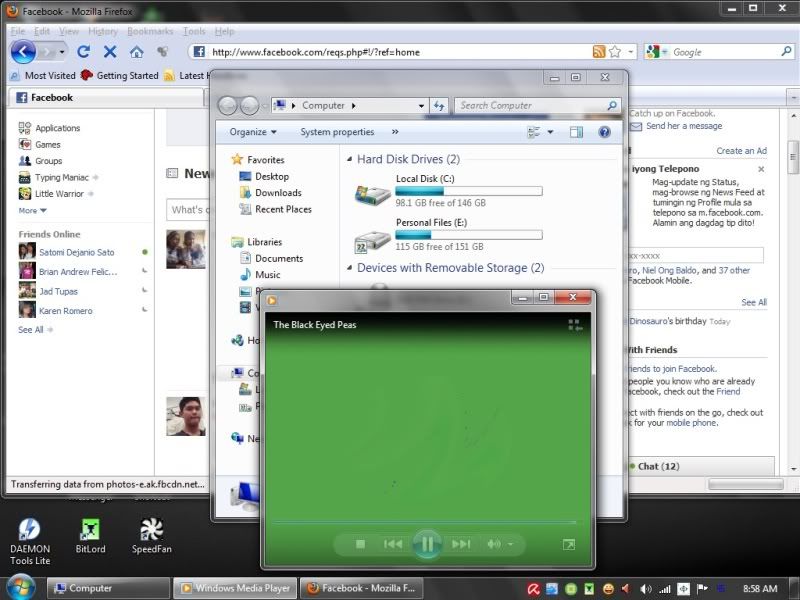Open Firefox Bookmarks menu

[x=150, y=31]
